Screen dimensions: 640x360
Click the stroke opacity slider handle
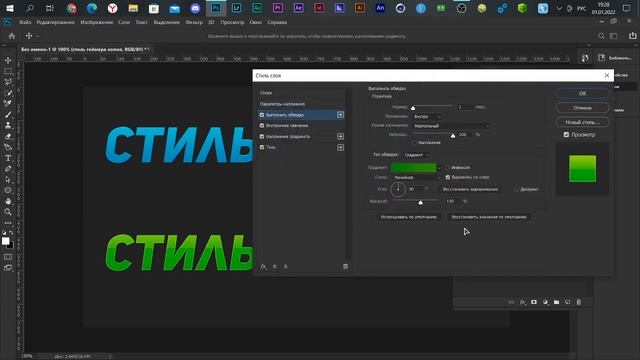pyautogui.click(x=453, y=136)
